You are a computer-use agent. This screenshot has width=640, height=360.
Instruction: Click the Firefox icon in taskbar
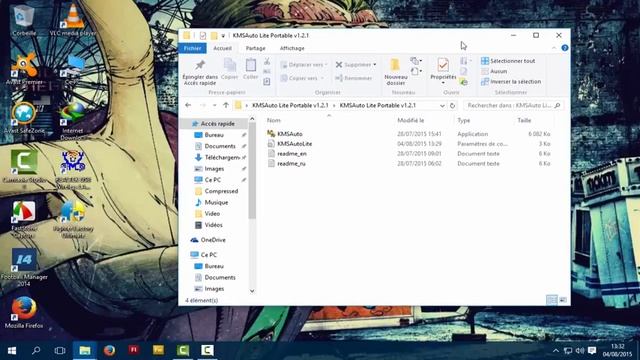[x=109, y=350]
